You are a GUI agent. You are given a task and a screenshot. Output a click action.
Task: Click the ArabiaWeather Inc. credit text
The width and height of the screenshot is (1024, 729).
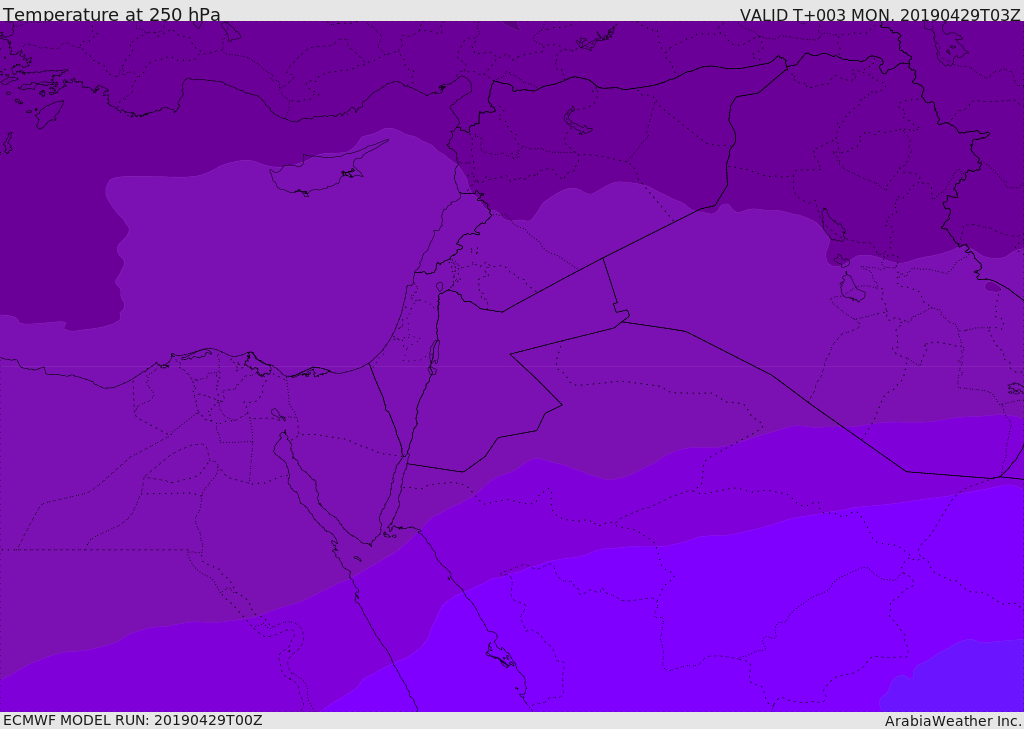[x=953, y=721]
